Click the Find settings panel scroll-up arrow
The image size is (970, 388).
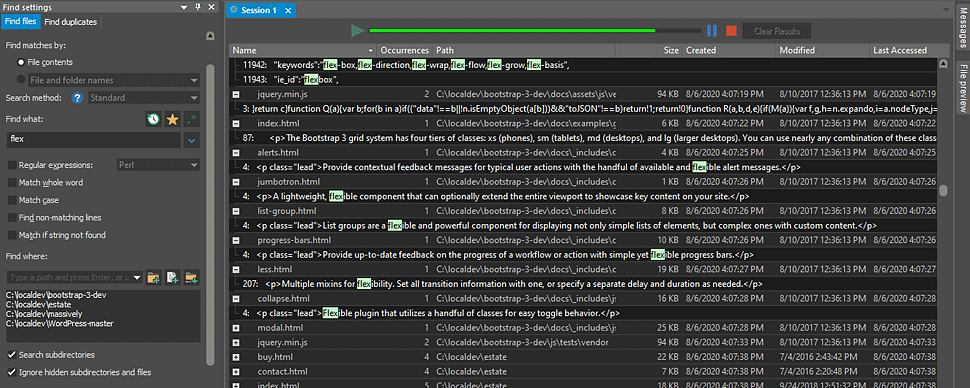click(x=210, y=36)
